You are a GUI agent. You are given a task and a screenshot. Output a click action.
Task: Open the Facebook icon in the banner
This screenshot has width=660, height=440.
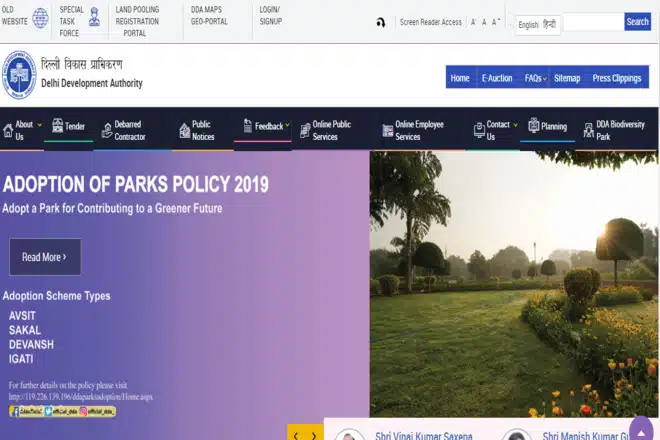[14, 411]
